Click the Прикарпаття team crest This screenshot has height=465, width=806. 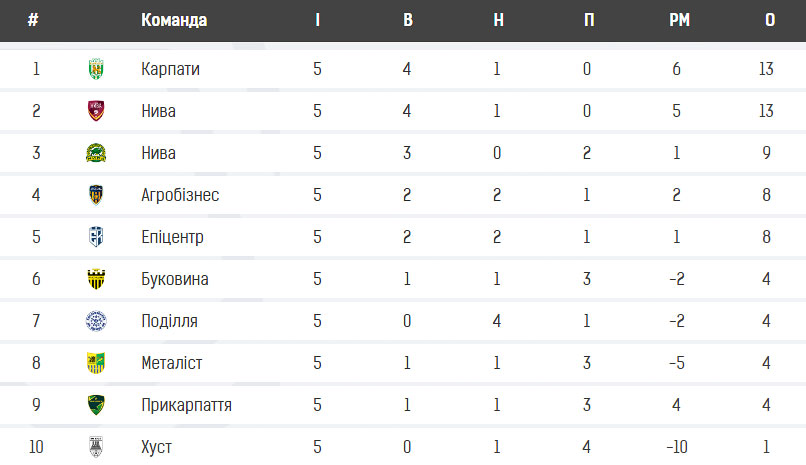(x=96, y=405)
